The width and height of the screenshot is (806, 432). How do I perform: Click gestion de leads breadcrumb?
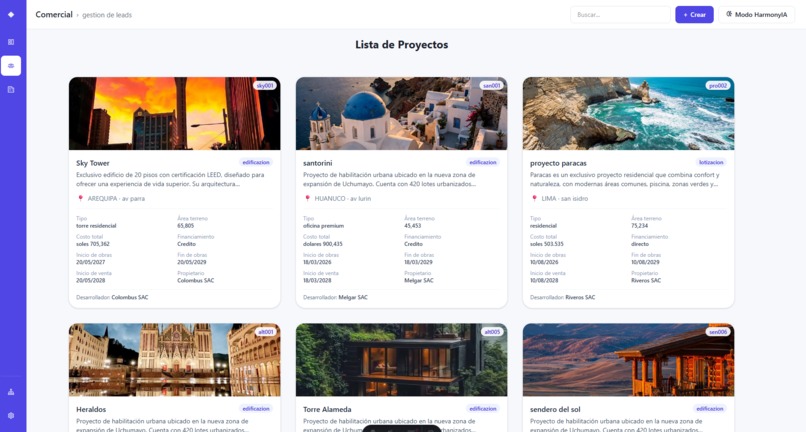[x=107, y=15]
